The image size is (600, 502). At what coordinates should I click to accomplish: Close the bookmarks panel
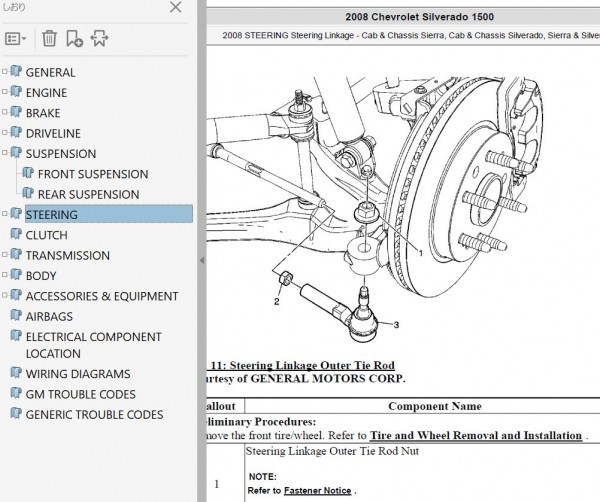pos(176,7)
